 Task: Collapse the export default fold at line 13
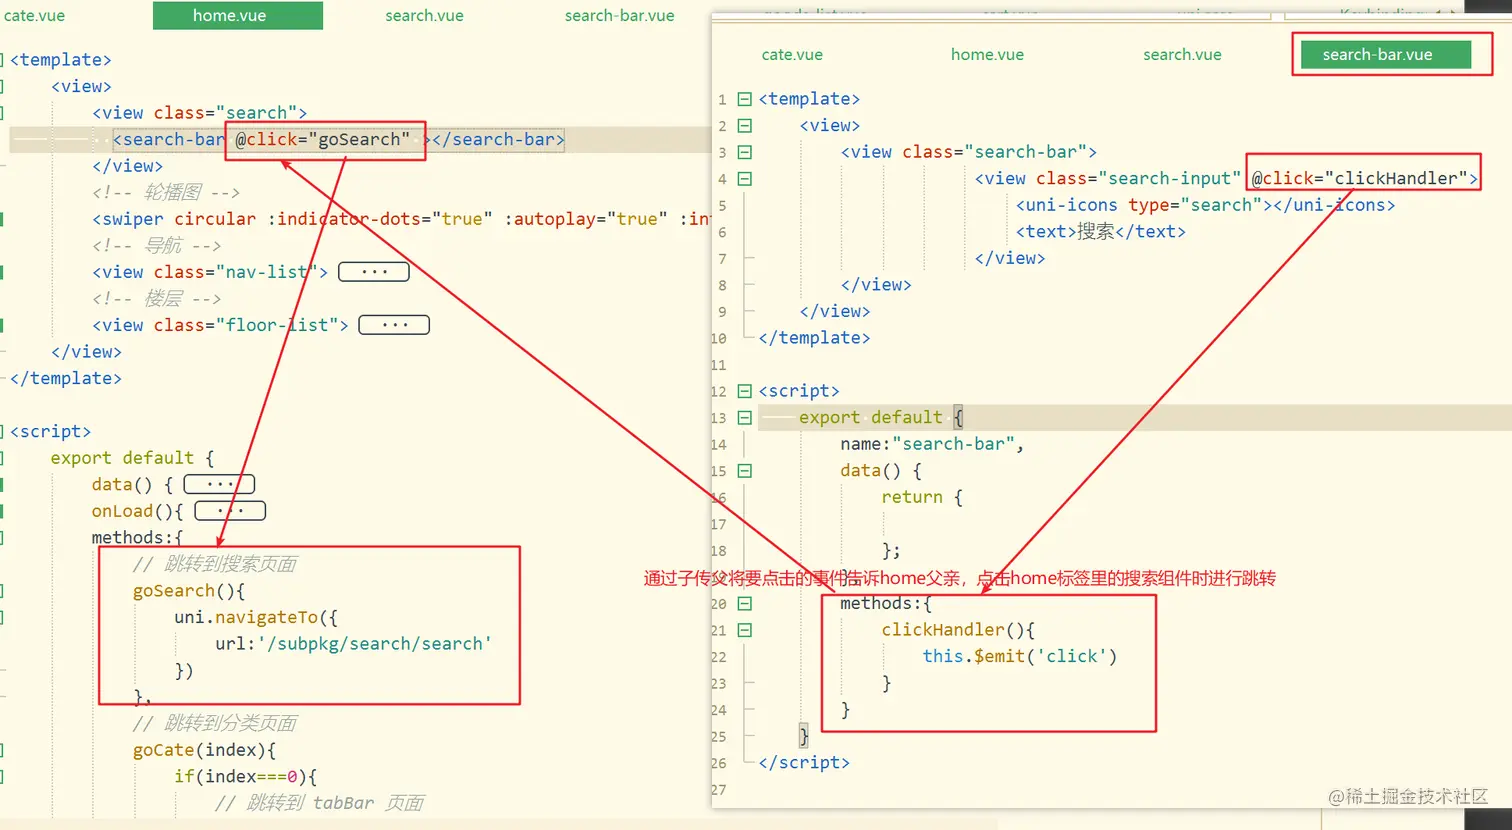(744, 418)
